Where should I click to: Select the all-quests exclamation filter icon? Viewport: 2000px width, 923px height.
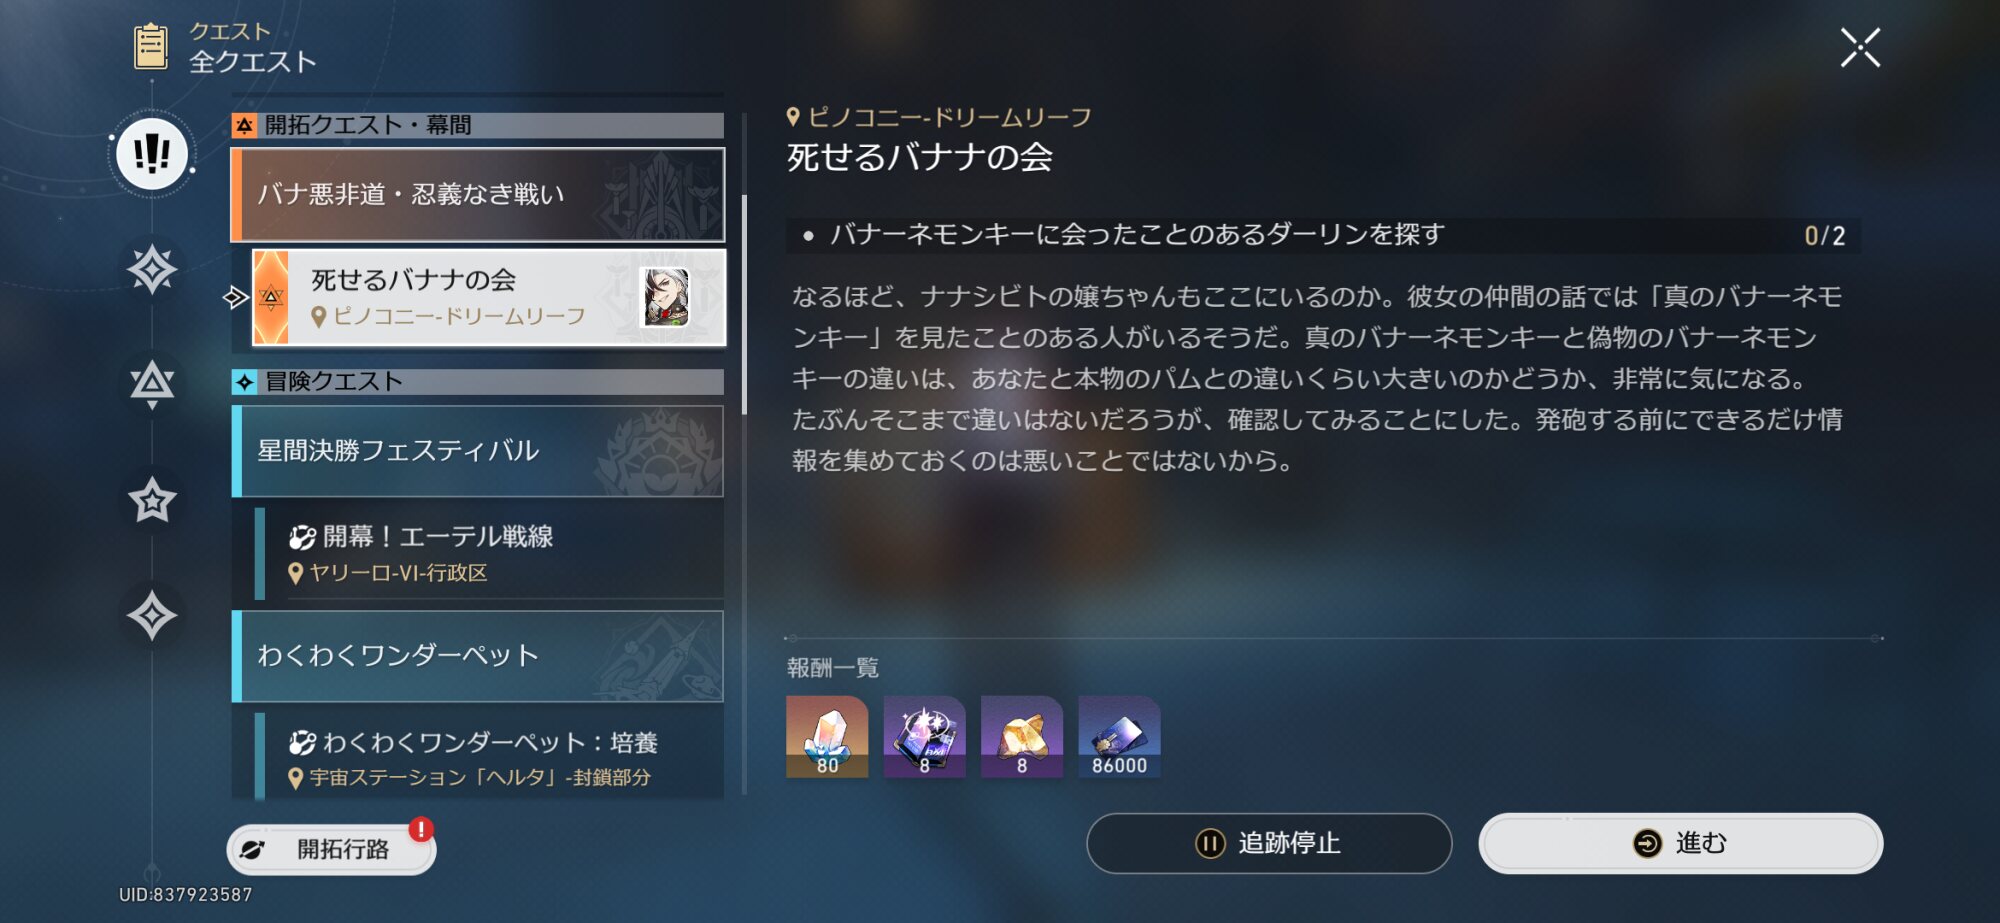point(152,154)
